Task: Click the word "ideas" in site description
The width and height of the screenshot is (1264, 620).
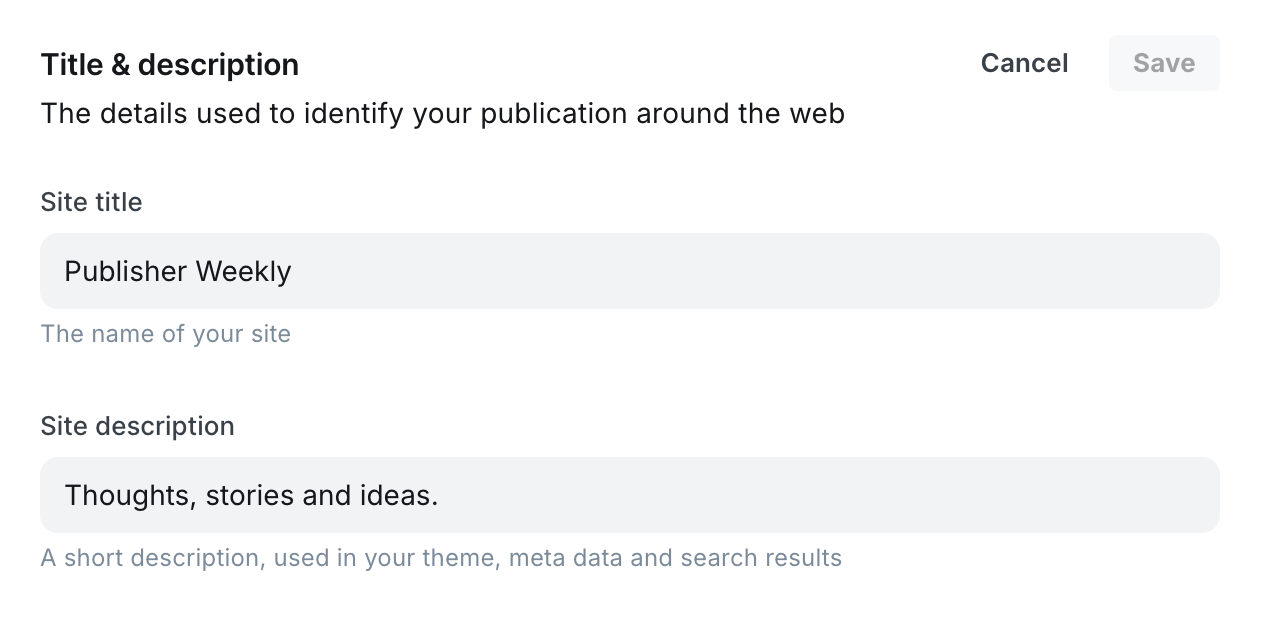Action: 404,495
